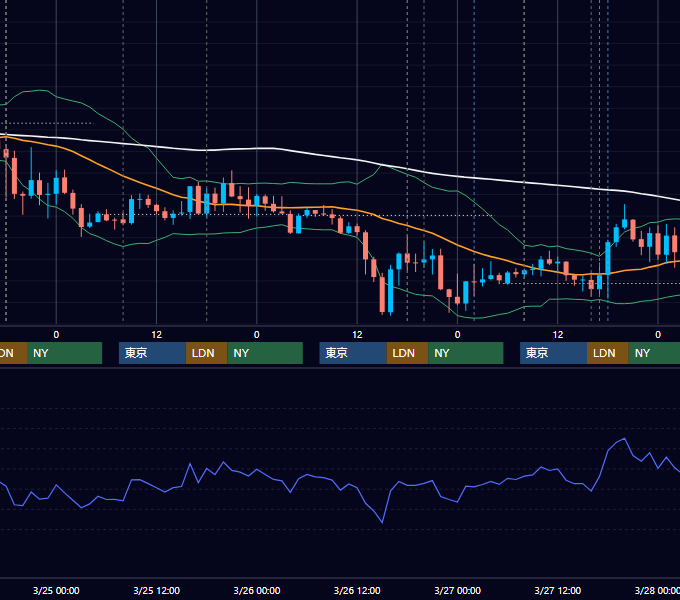Select the 東京 session block on 3/25
This screenshot has height=600, width=680.
(x=152, y=353)
